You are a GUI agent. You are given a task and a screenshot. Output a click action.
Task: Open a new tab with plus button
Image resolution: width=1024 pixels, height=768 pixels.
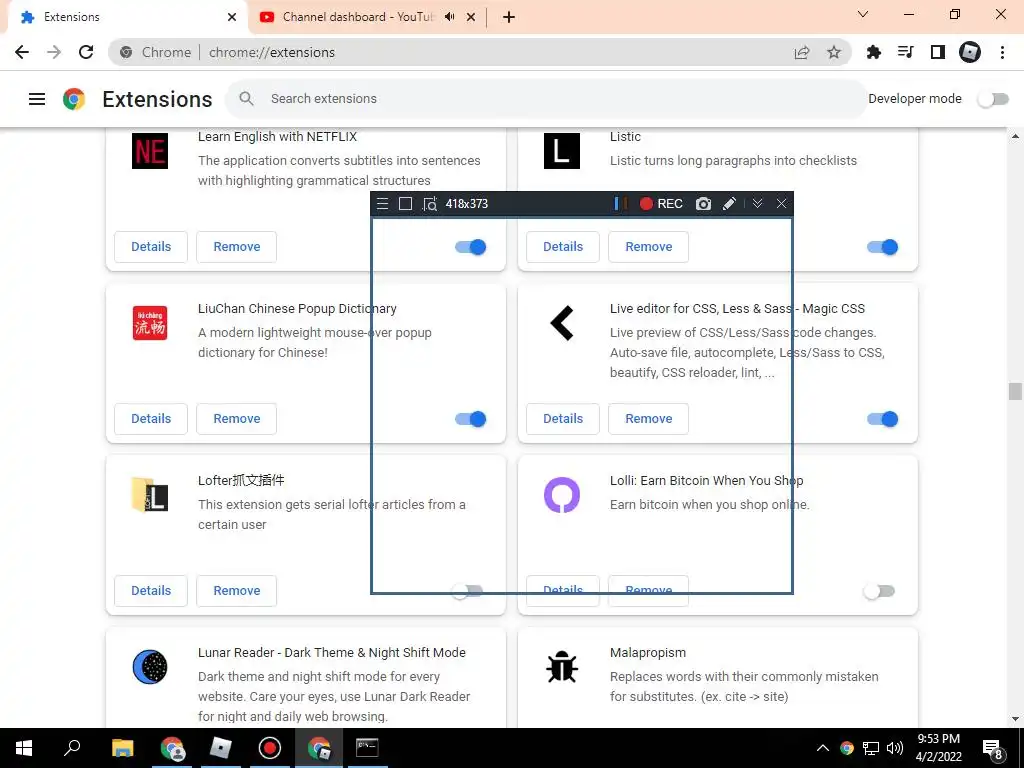click(509, 17)
